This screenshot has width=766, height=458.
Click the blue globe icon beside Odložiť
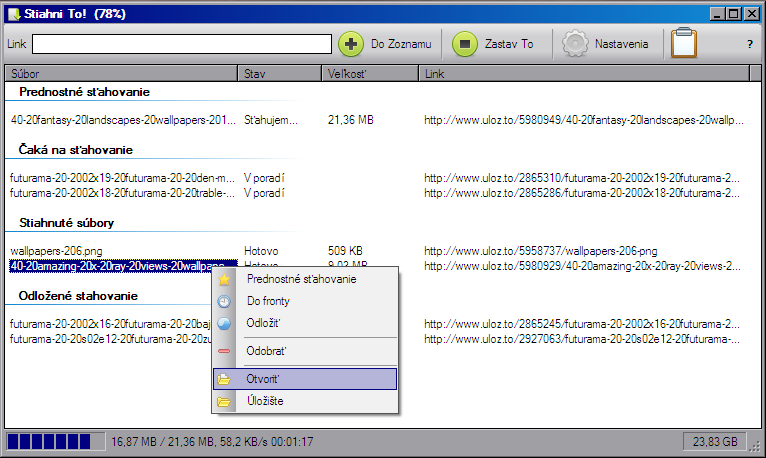pos(224,323)
